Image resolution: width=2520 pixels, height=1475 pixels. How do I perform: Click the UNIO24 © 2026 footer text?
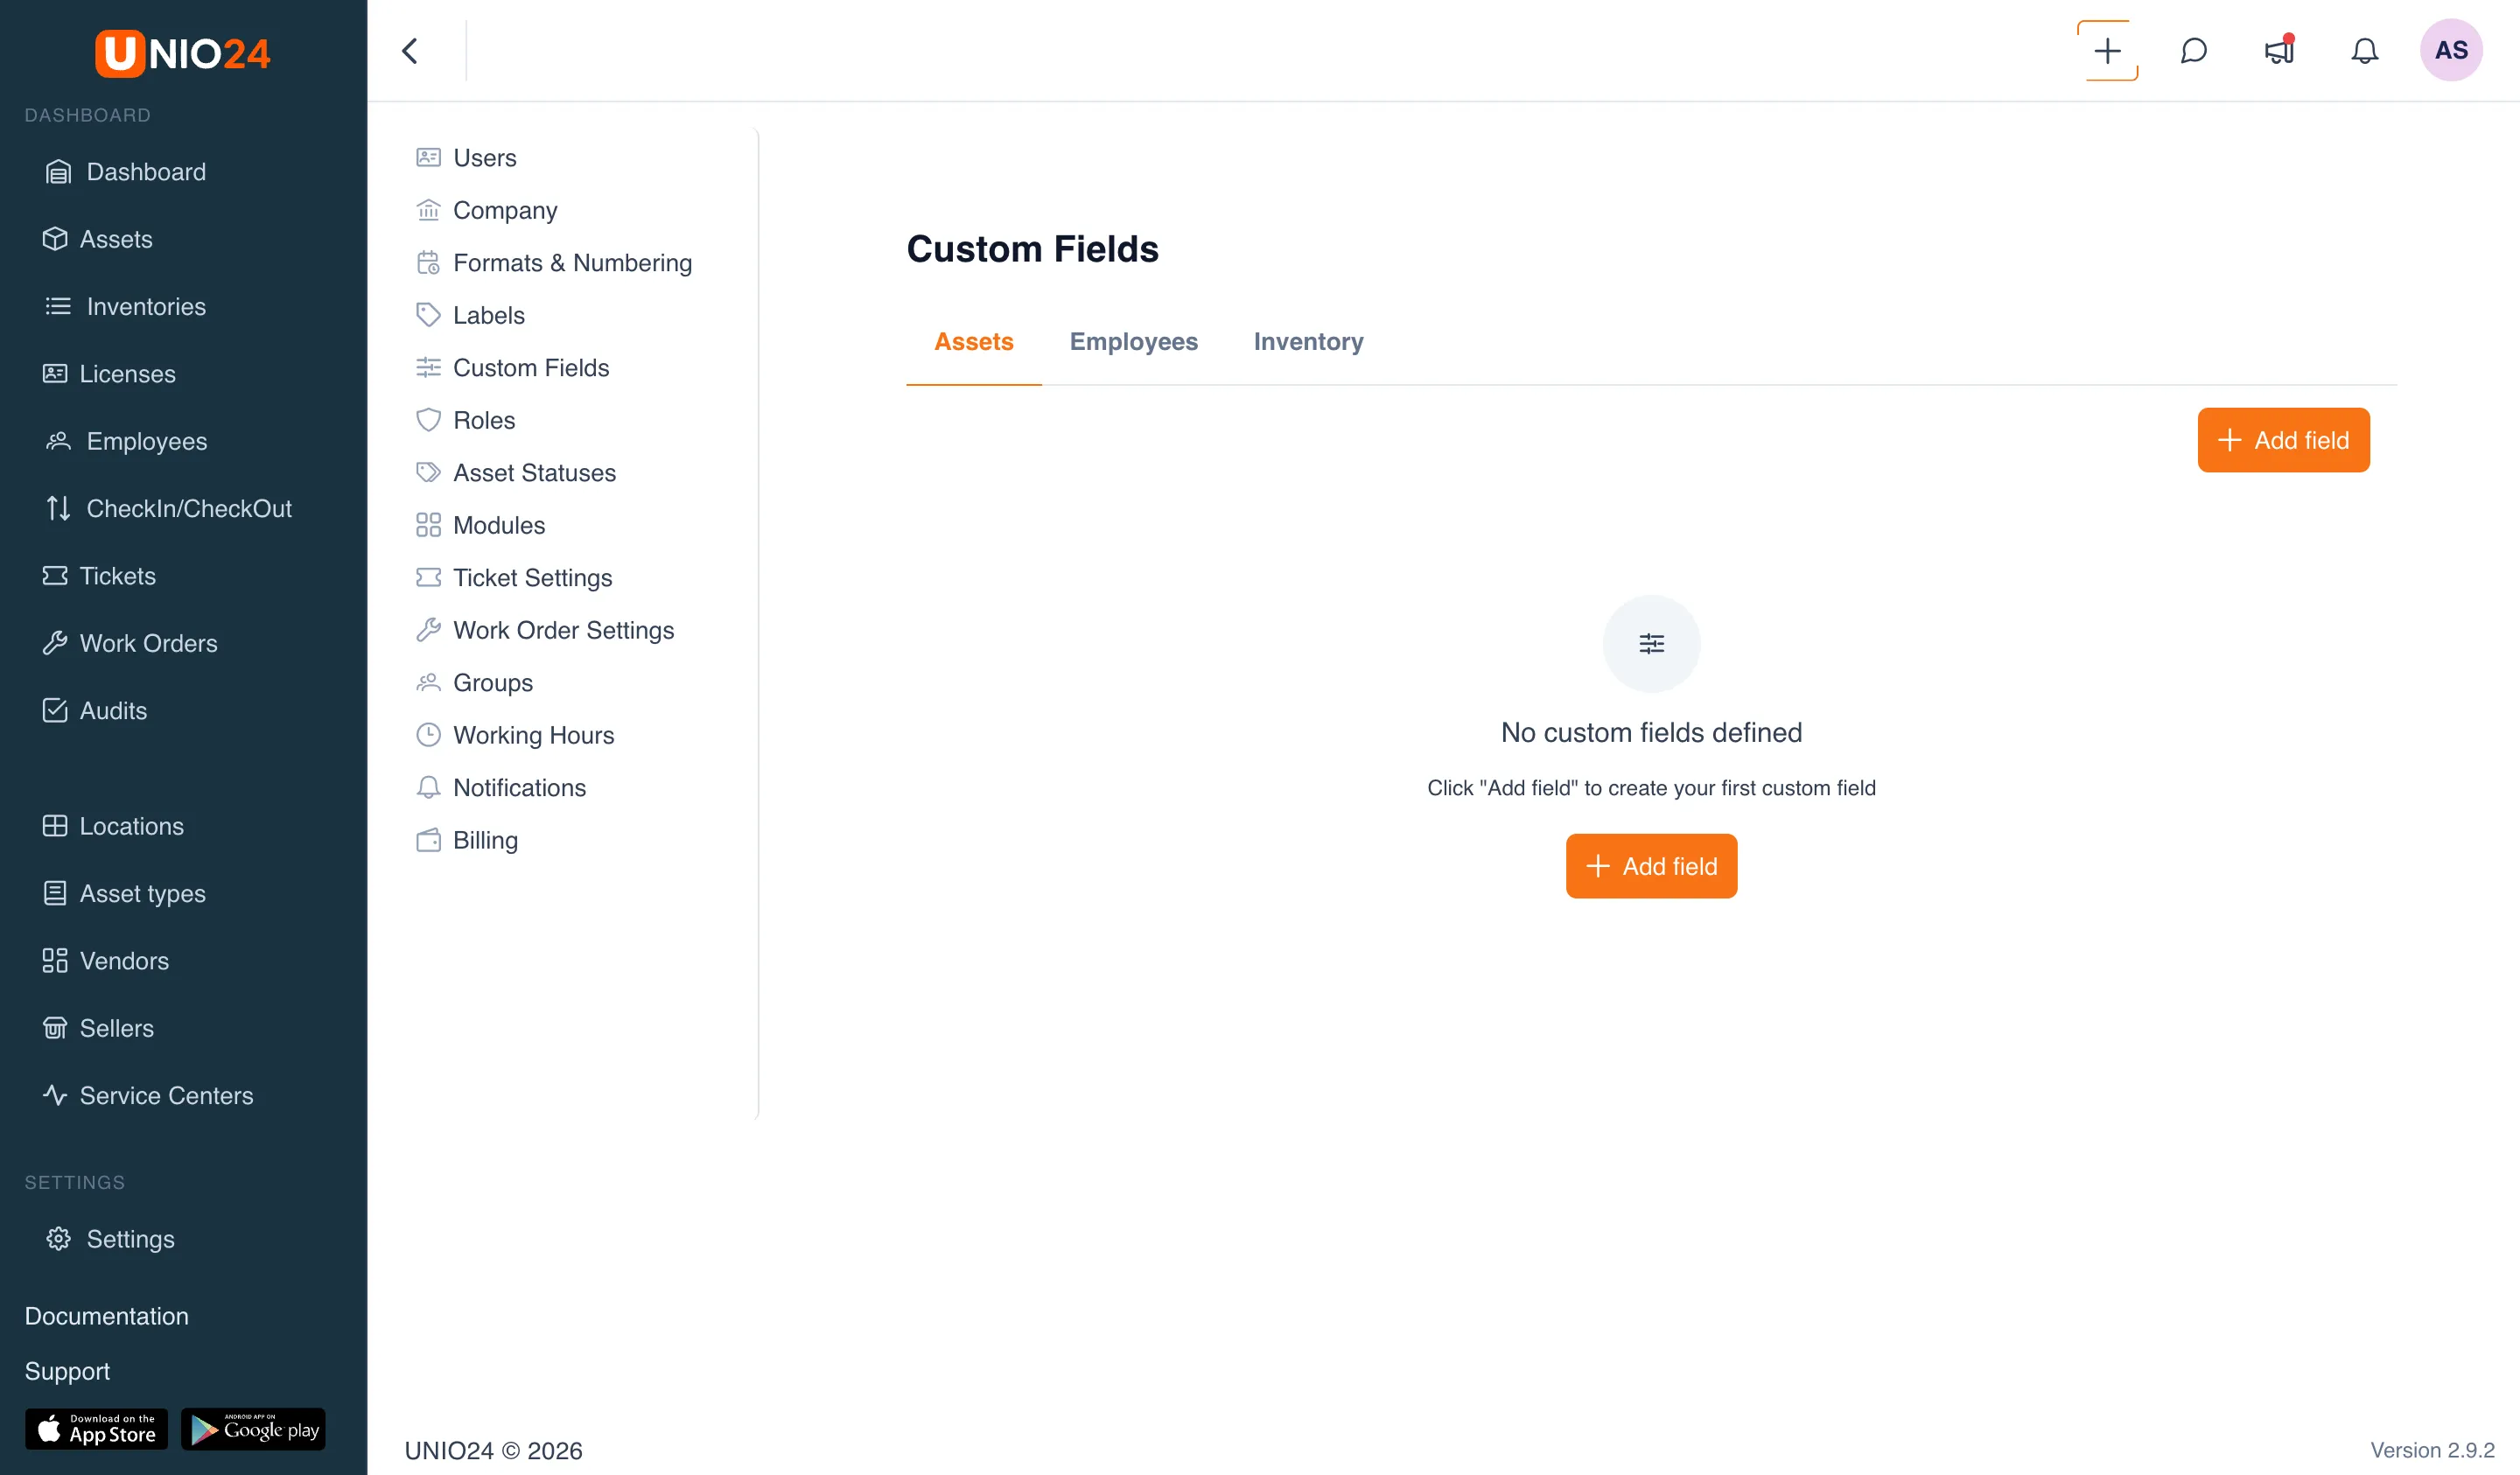pos(493,1450)
